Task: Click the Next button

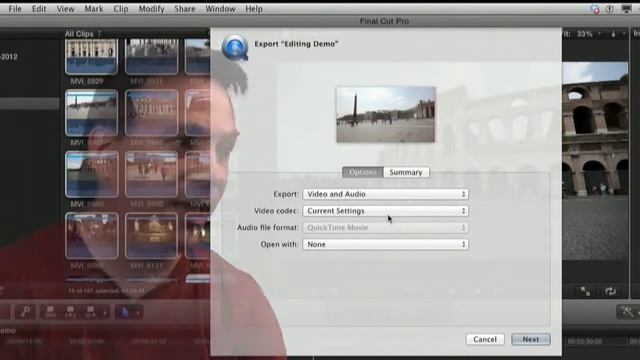Action: [x=531, y=339]
